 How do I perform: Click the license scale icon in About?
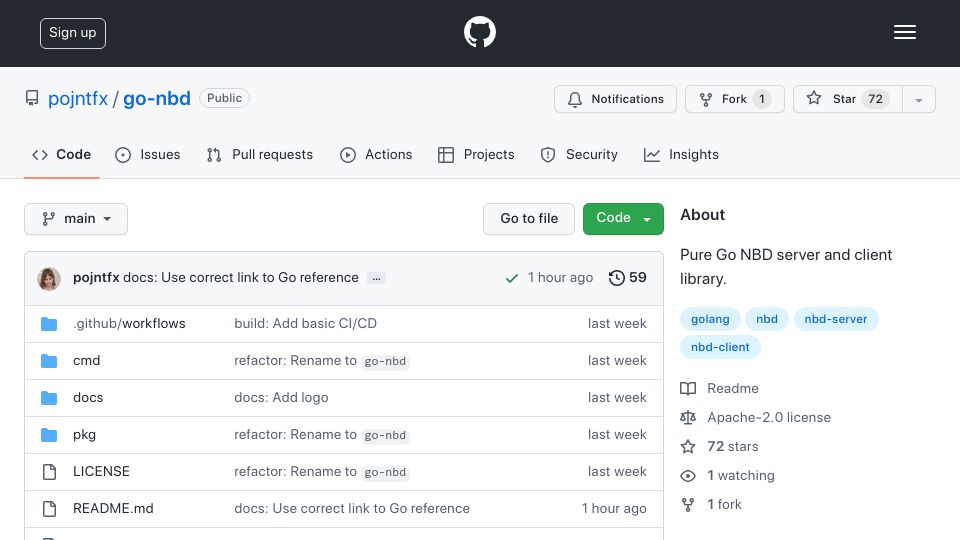coord(688,418)
